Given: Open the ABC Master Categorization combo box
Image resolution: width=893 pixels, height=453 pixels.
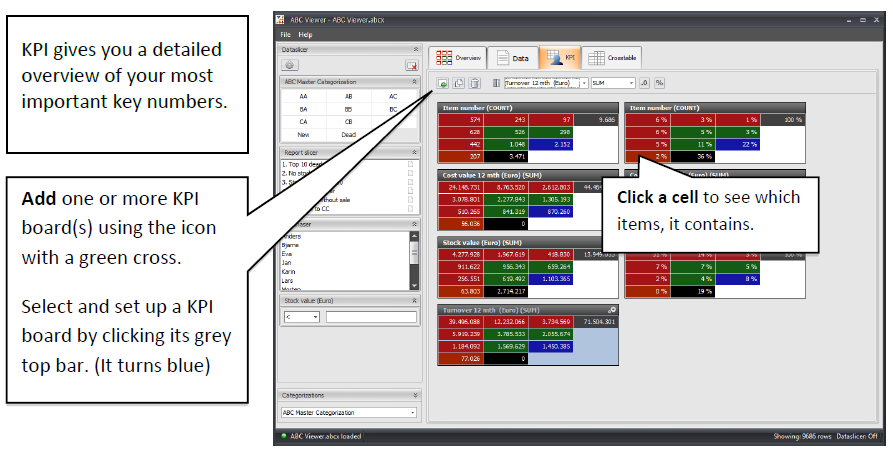Looking at the screenshot, I should pos(349,413).
